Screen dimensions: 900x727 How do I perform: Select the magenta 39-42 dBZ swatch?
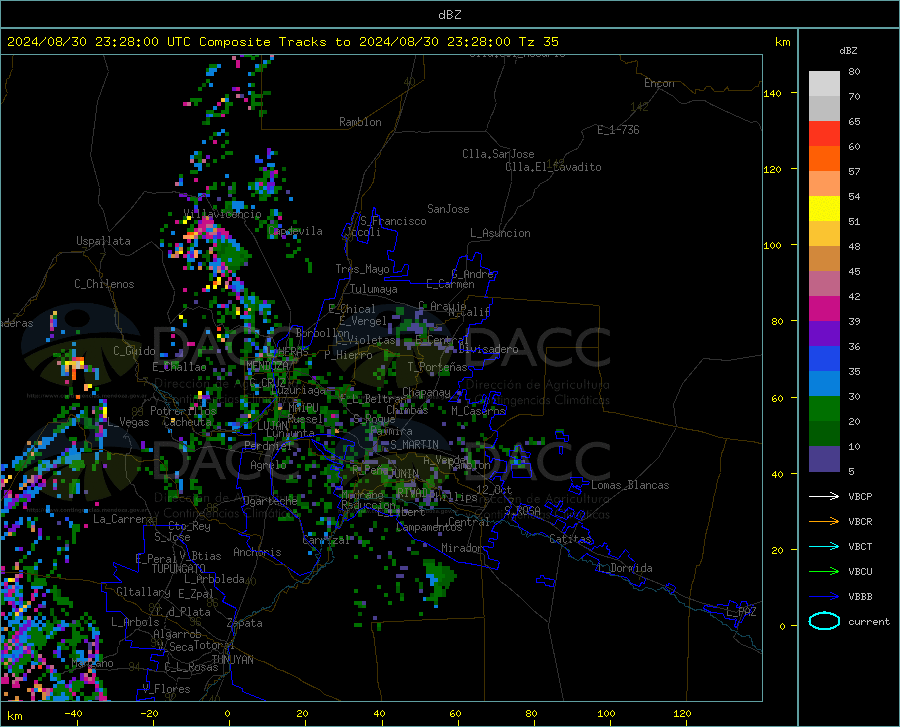click(824, 309)
